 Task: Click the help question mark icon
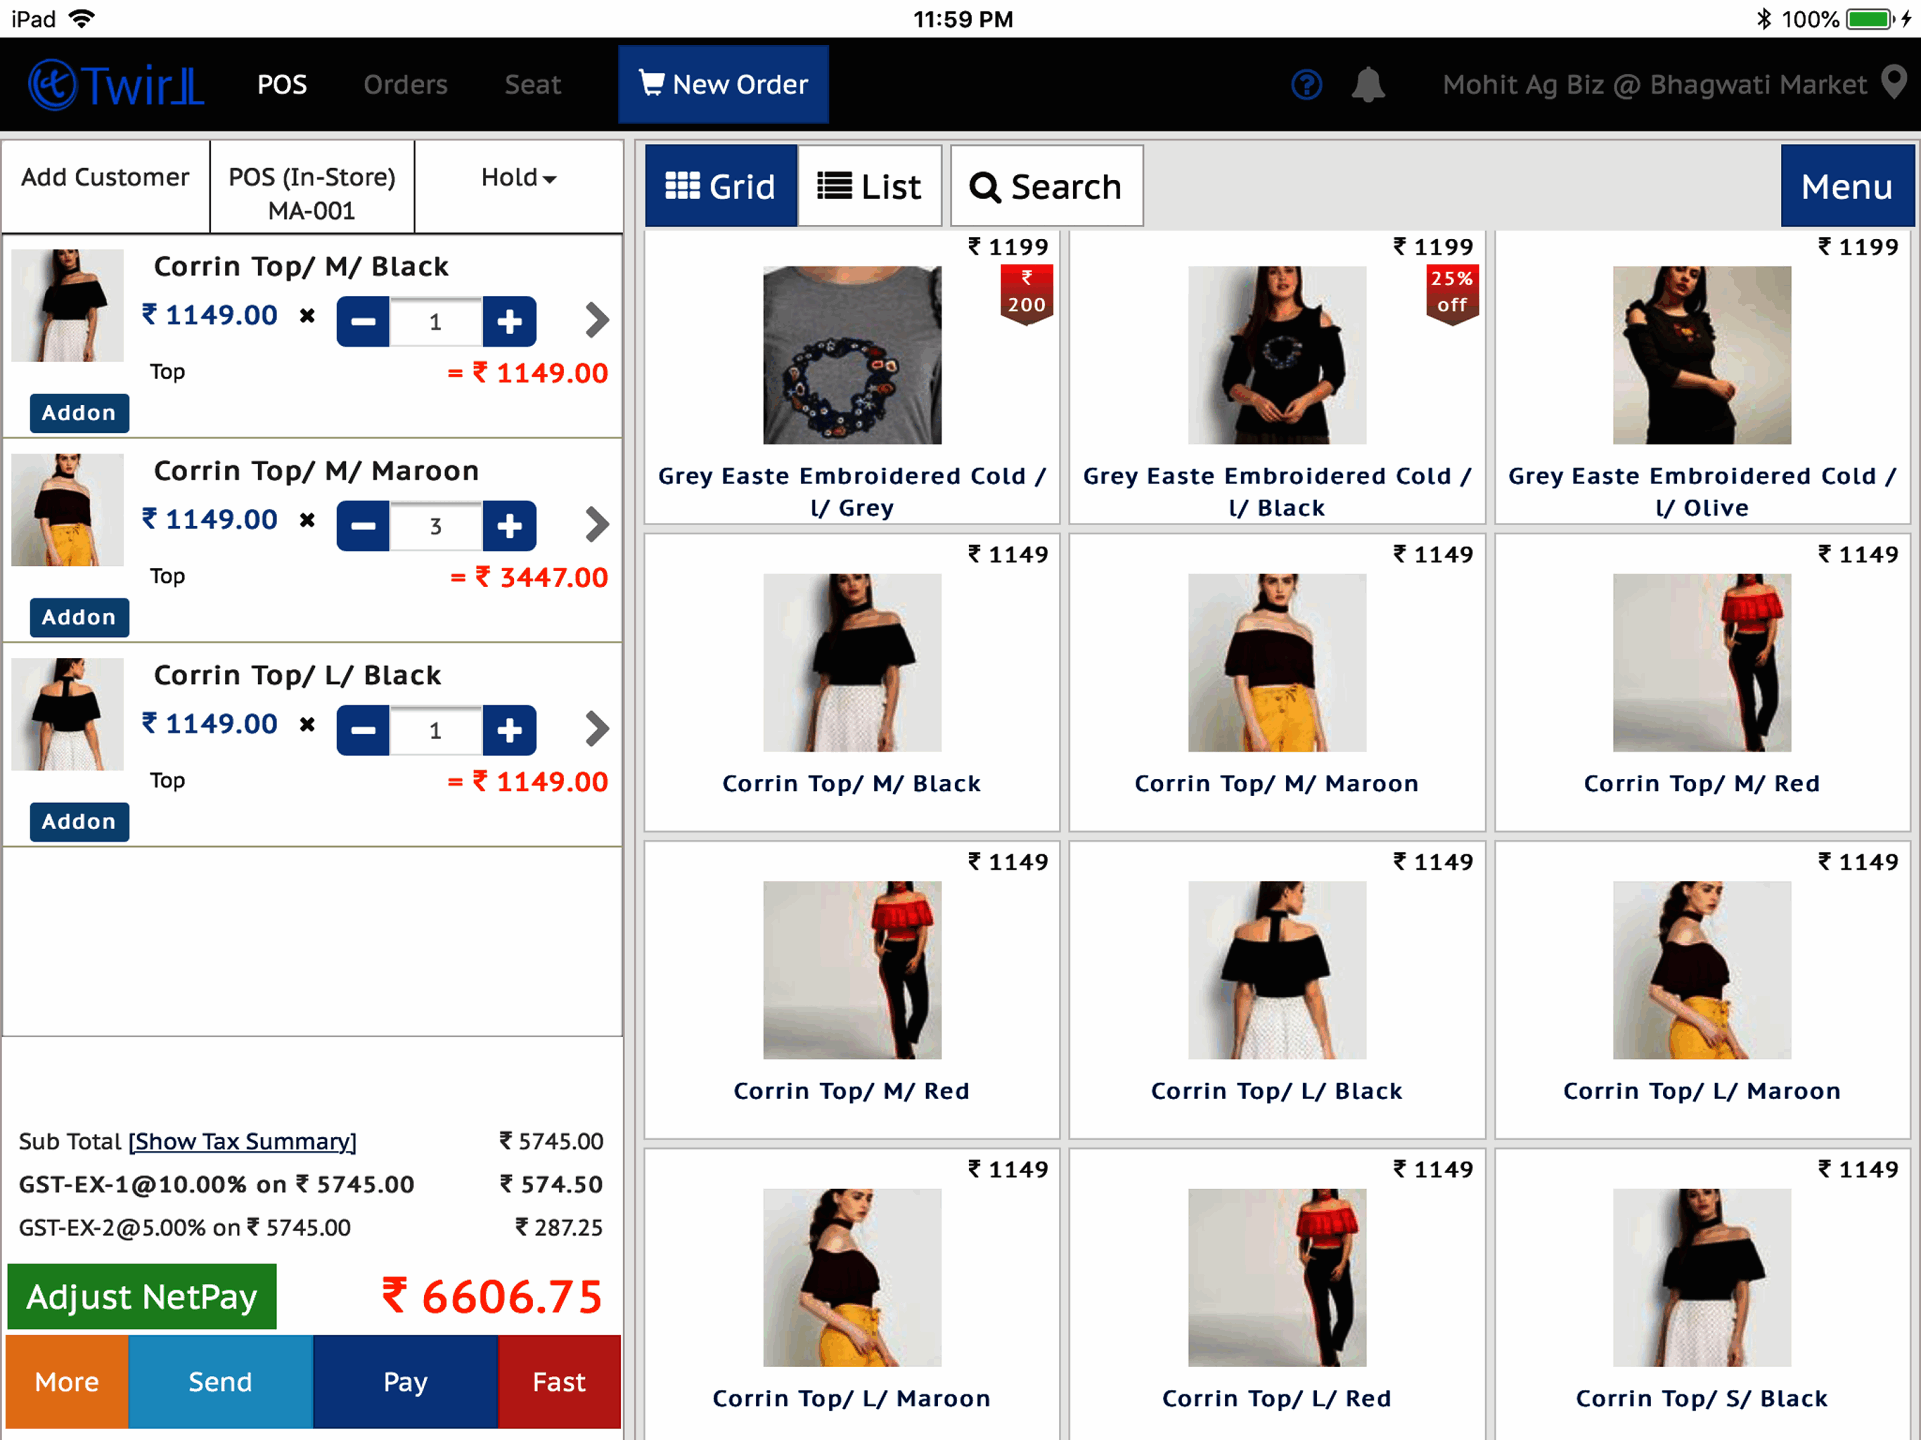1306,85
